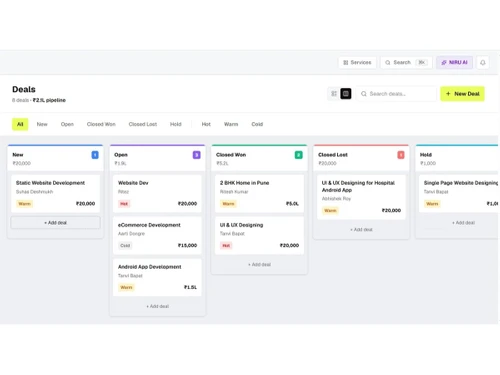
Task: Click Warm tag on Static Website Development
Action: coord(24,204)
